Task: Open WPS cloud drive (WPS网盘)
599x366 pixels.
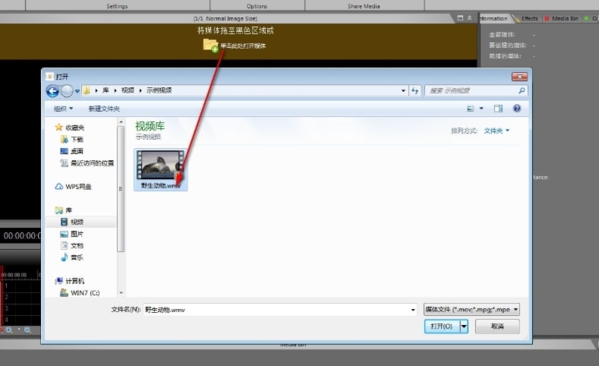Action: pos(73,186)
